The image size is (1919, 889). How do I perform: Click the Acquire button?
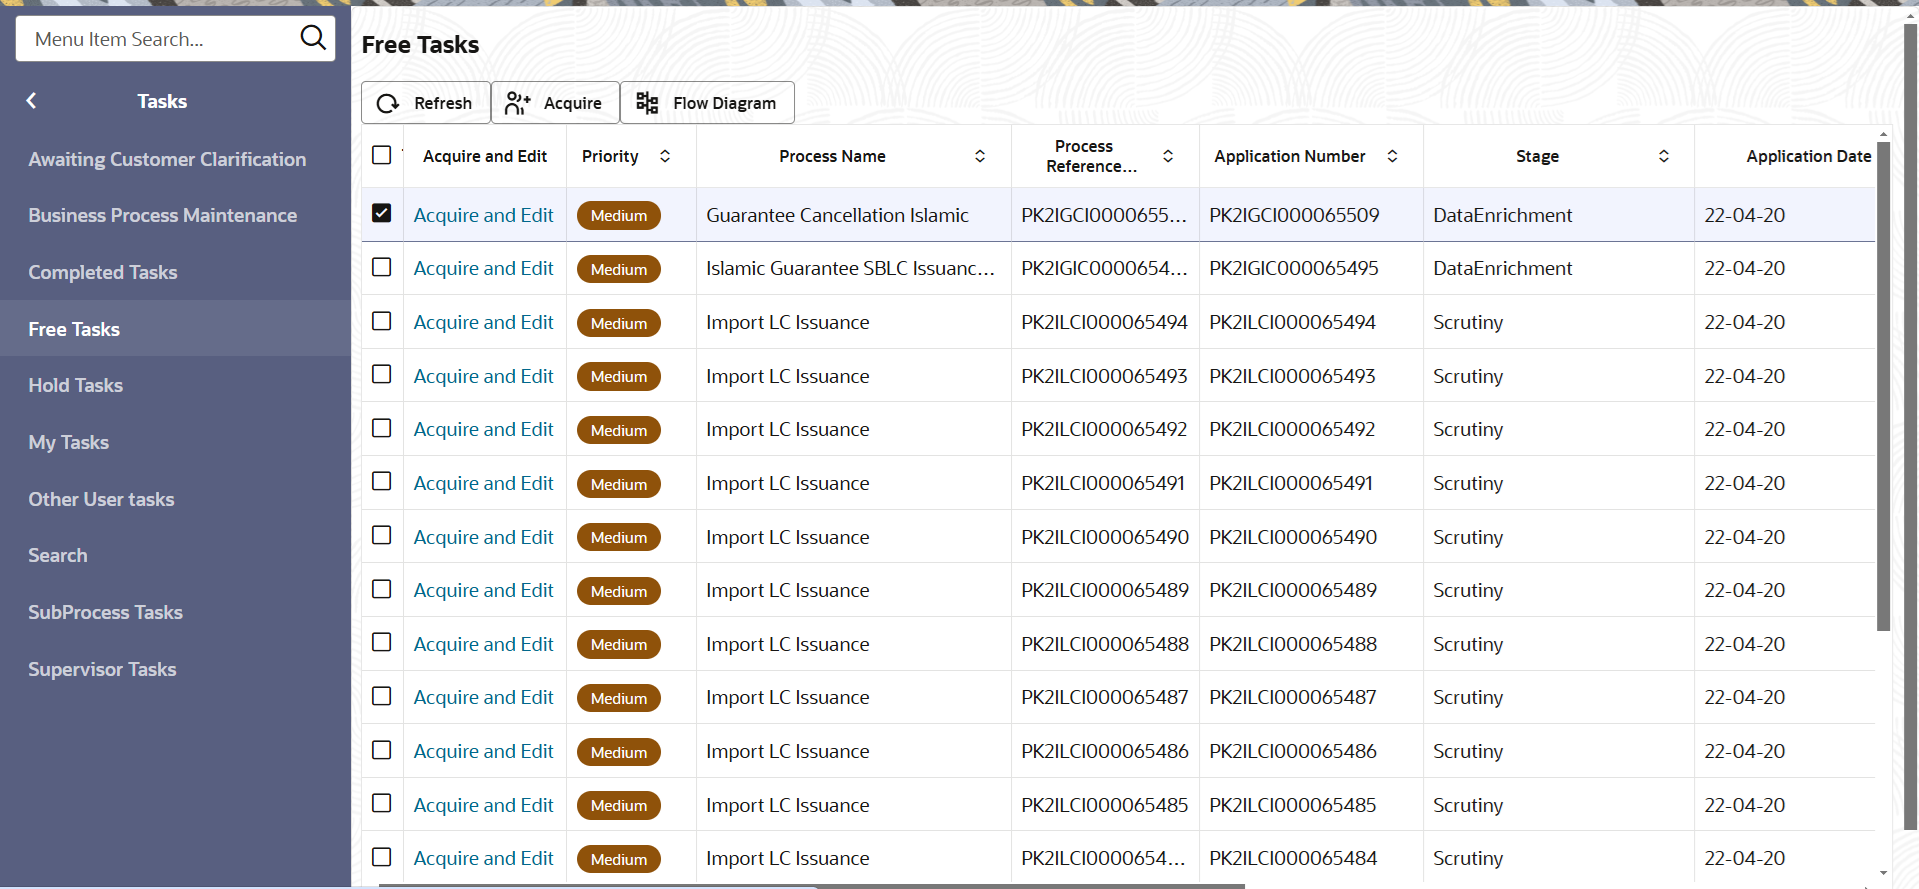(x=556, y=103)
